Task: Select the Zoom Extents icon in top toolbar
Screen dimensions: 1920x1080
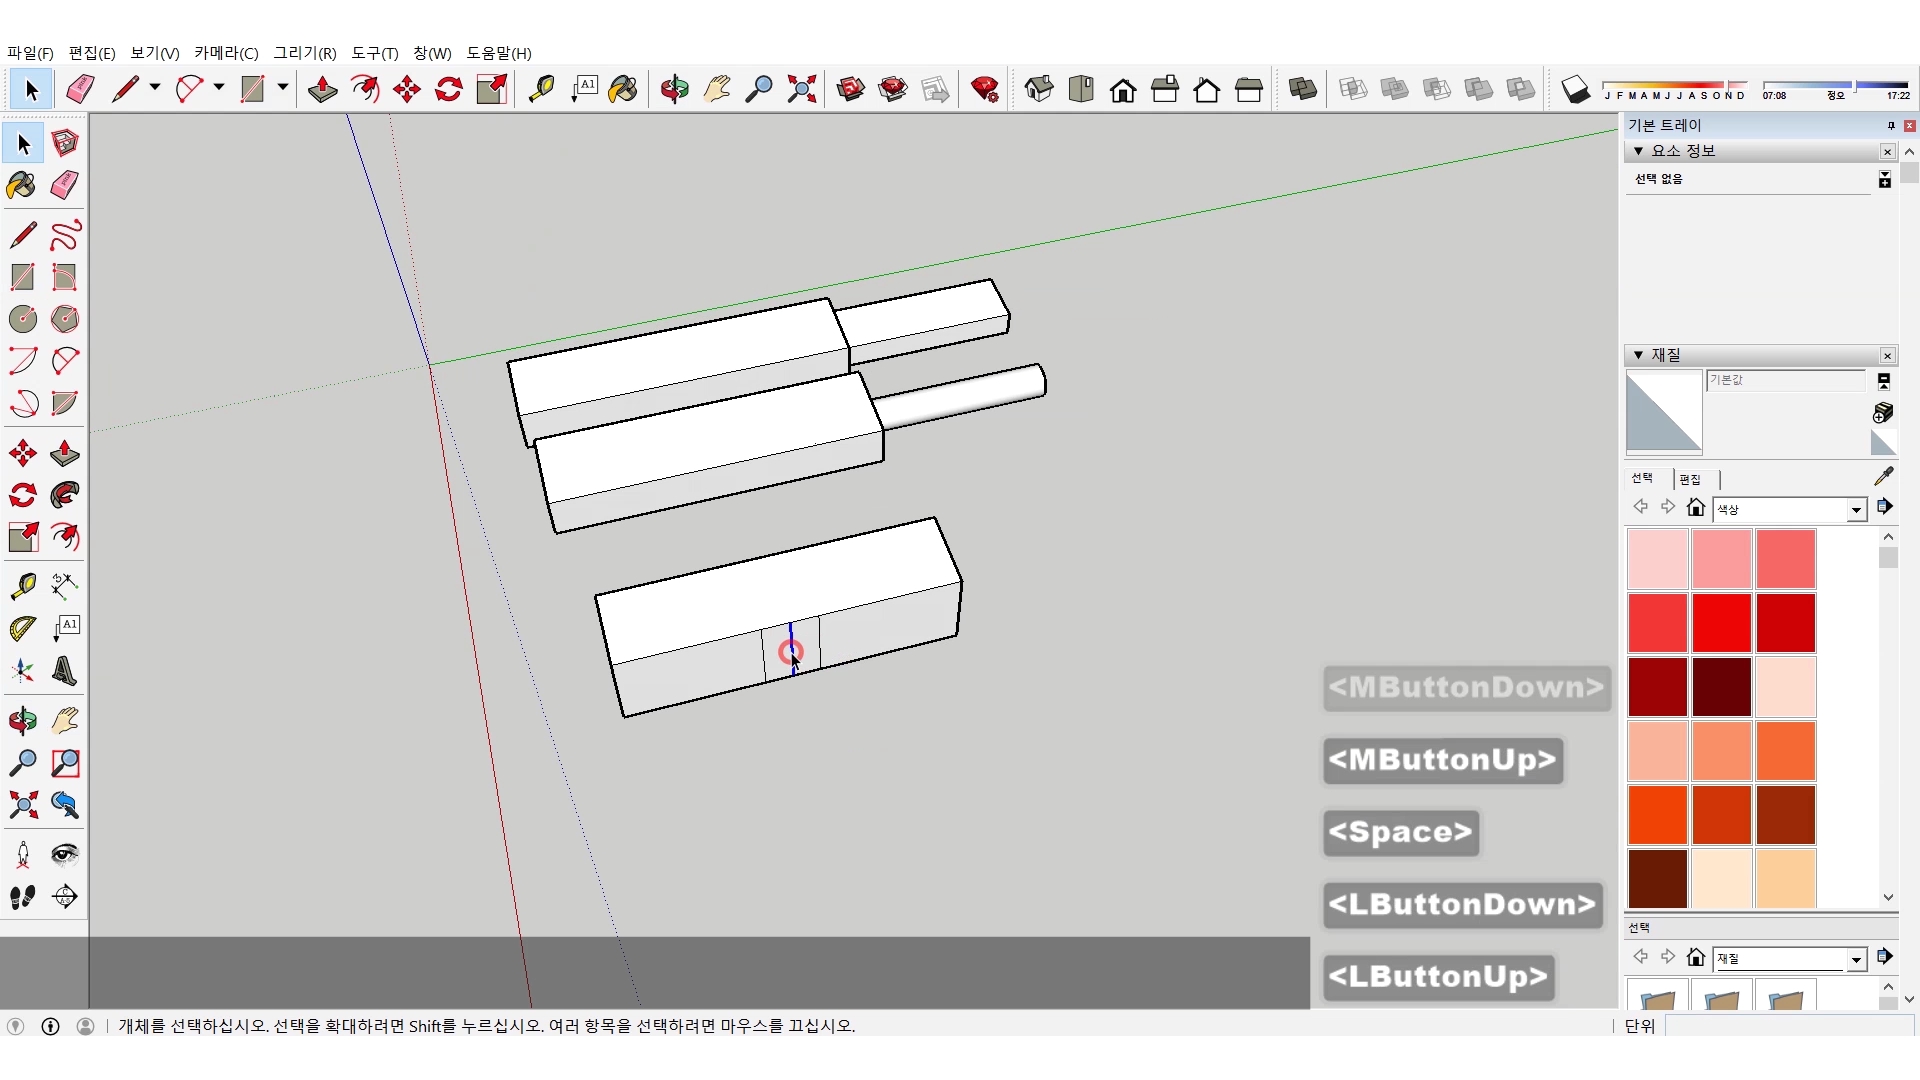Action: [801, 89]
